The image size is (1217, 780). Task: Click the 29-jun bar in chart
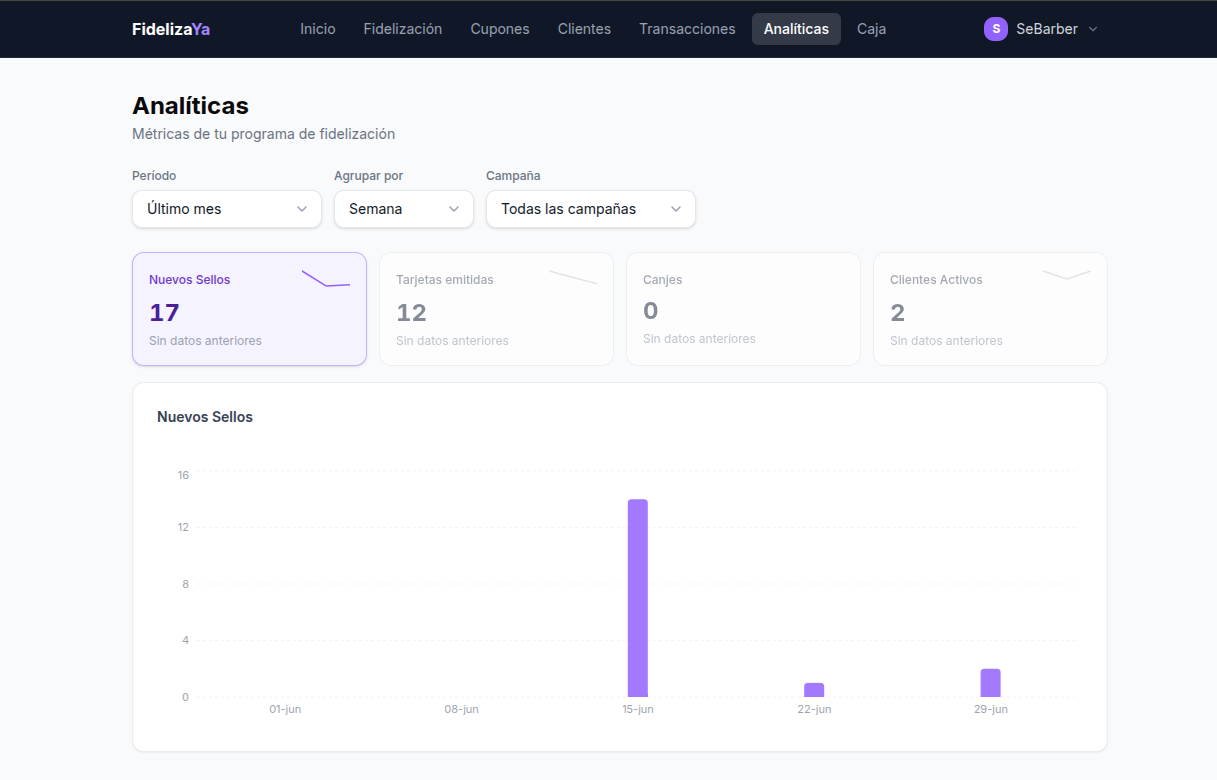990,683
